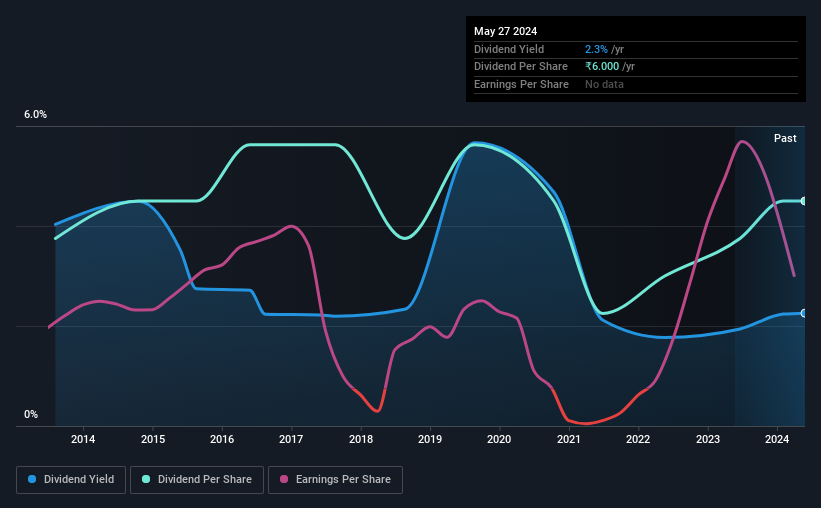The height and width of the screenshot is (508, 821).
Task: Select the 2024 axis label
Action: point(776,439)
